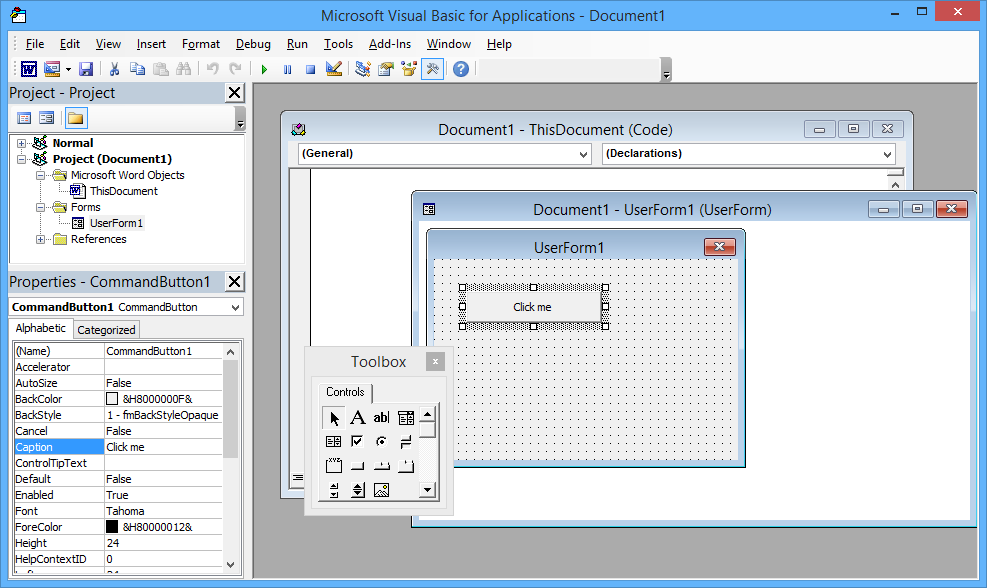
Task: Select the Label control in Toolbox
Action: 358,417
